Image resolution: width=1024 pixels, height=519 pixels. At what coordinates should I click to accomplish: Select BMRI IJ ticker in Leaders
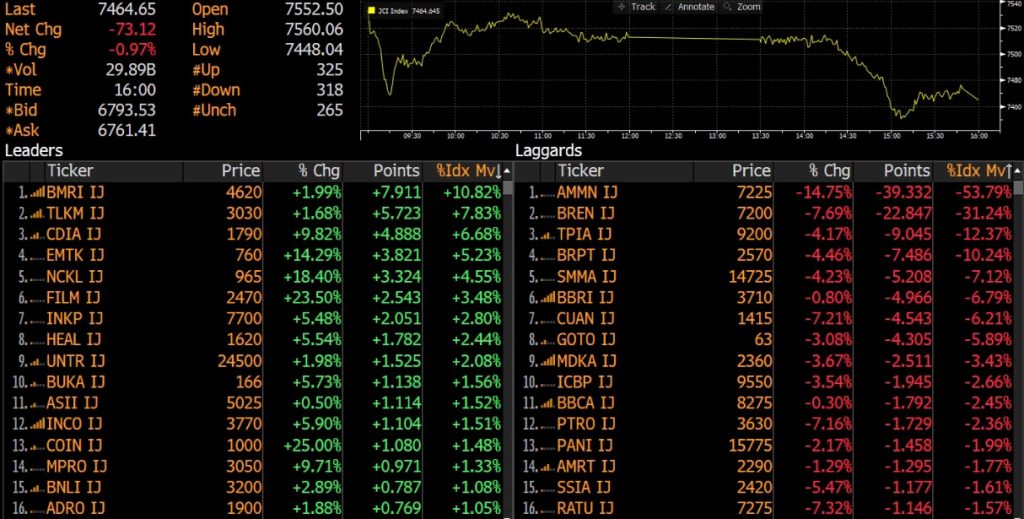[75, 193]
